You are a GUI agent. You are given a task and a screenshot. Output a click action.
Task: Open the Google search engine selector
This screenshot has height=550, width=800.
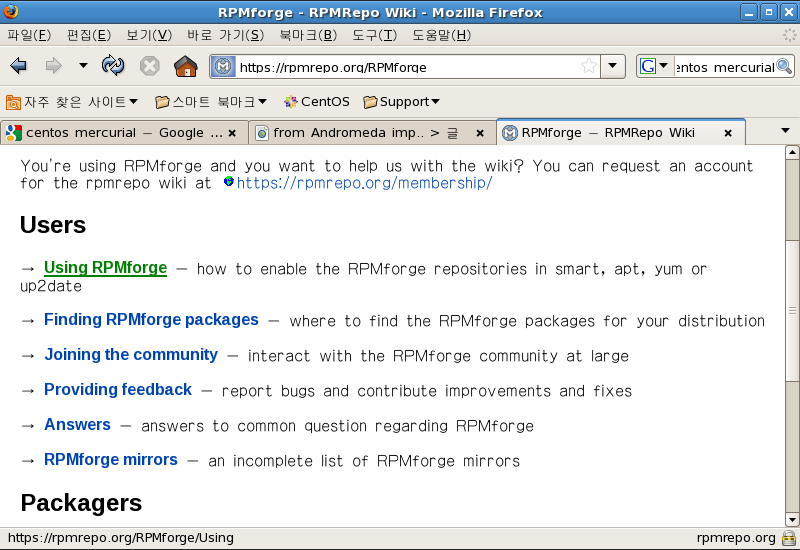click(654, 66)
